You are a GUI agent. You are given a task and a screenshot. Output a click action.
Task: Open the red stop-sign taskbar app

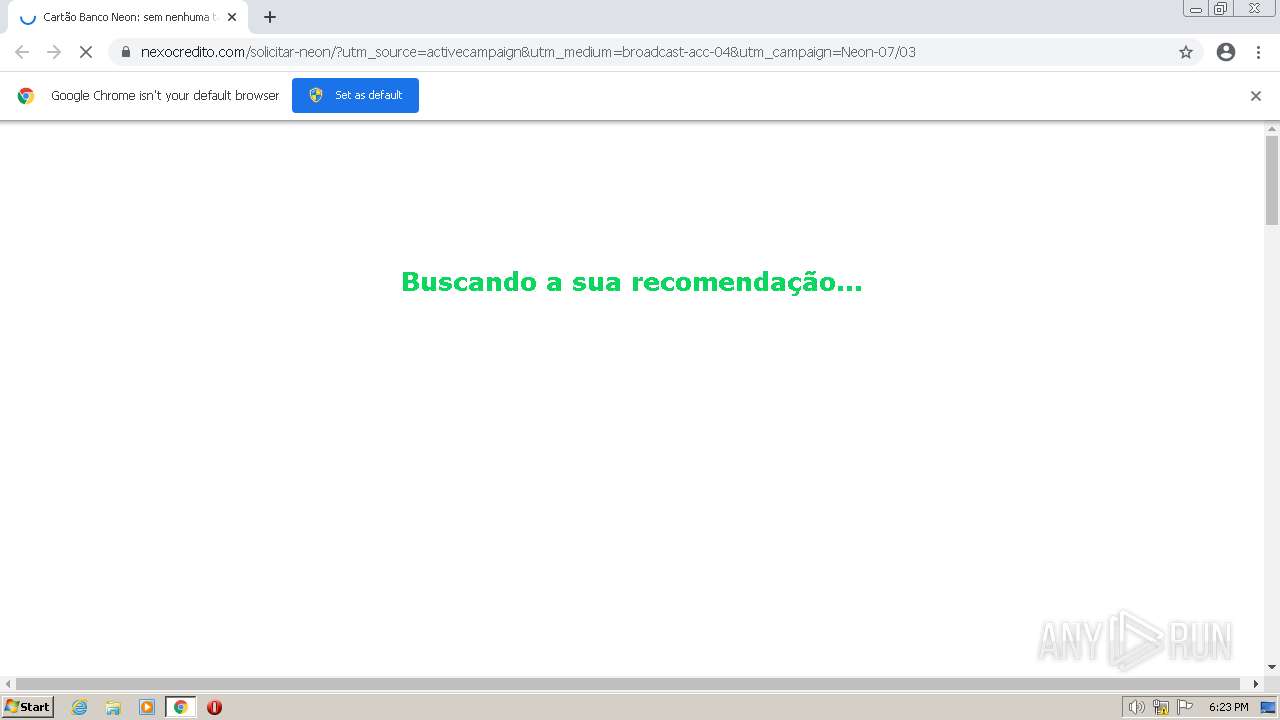tap(214, 707)
